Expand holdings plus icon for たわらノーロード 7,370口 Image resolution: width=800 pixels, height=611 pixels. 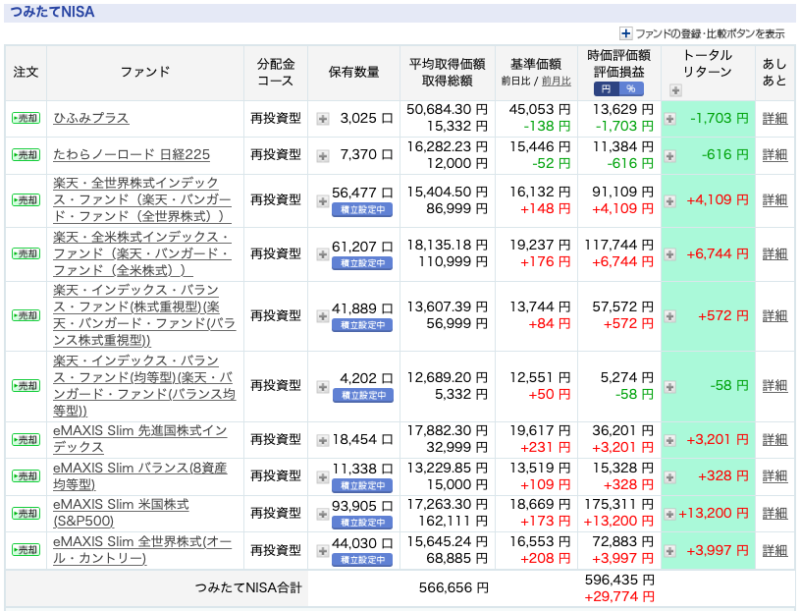pyautogui.click(x=322, y=156)
